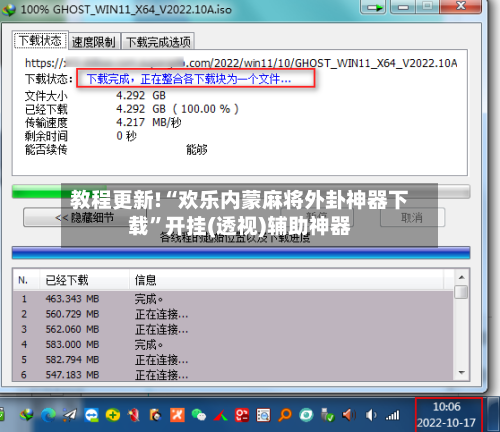
Task: Click the << 隐藏细节 button
Action: (85, 218)
